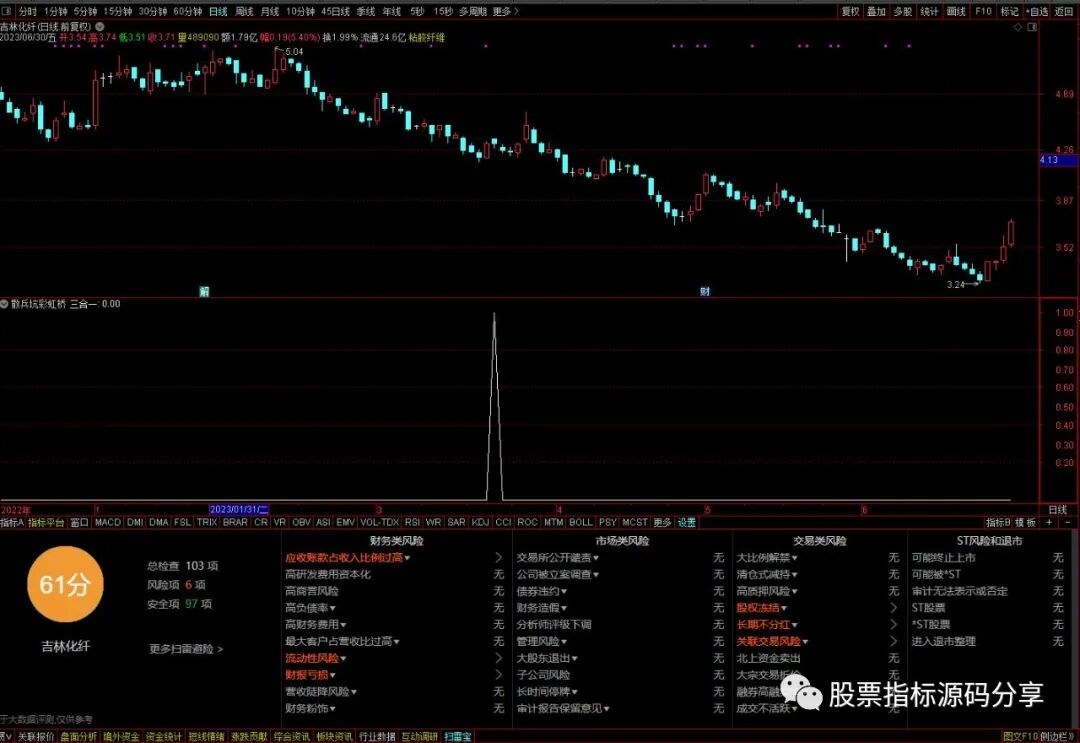Open 指标平台 tab
1080x743 pixels.
[46, 523]
